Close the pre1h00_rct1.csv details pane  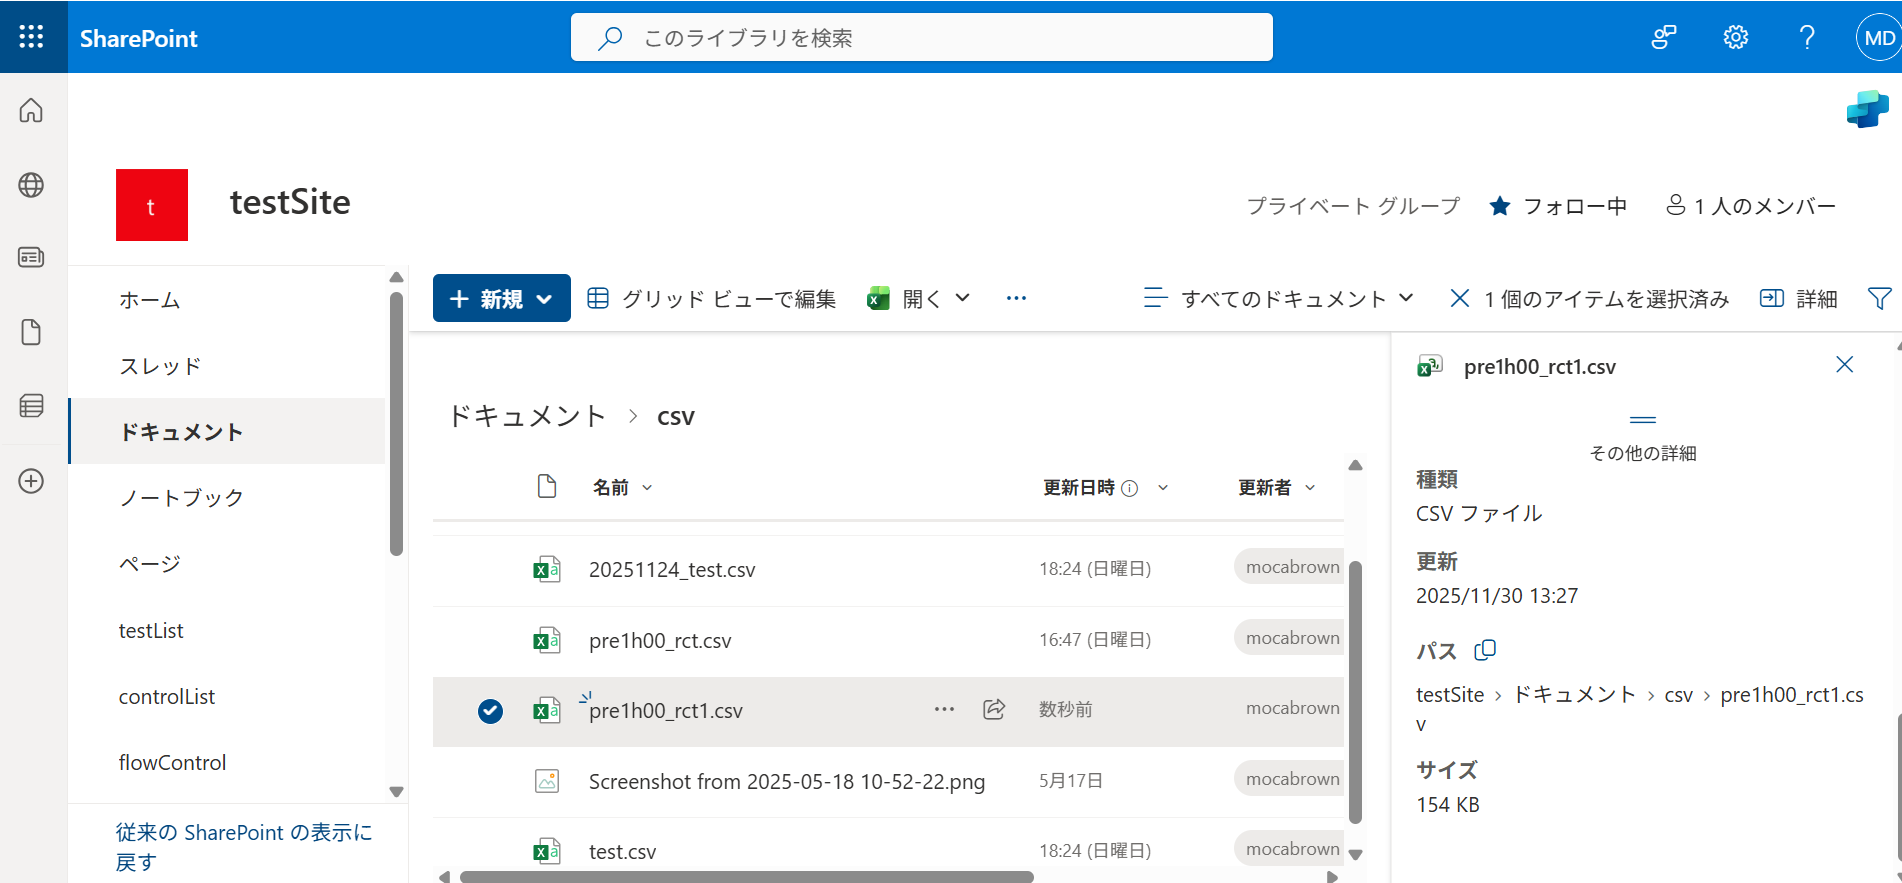1845,365
